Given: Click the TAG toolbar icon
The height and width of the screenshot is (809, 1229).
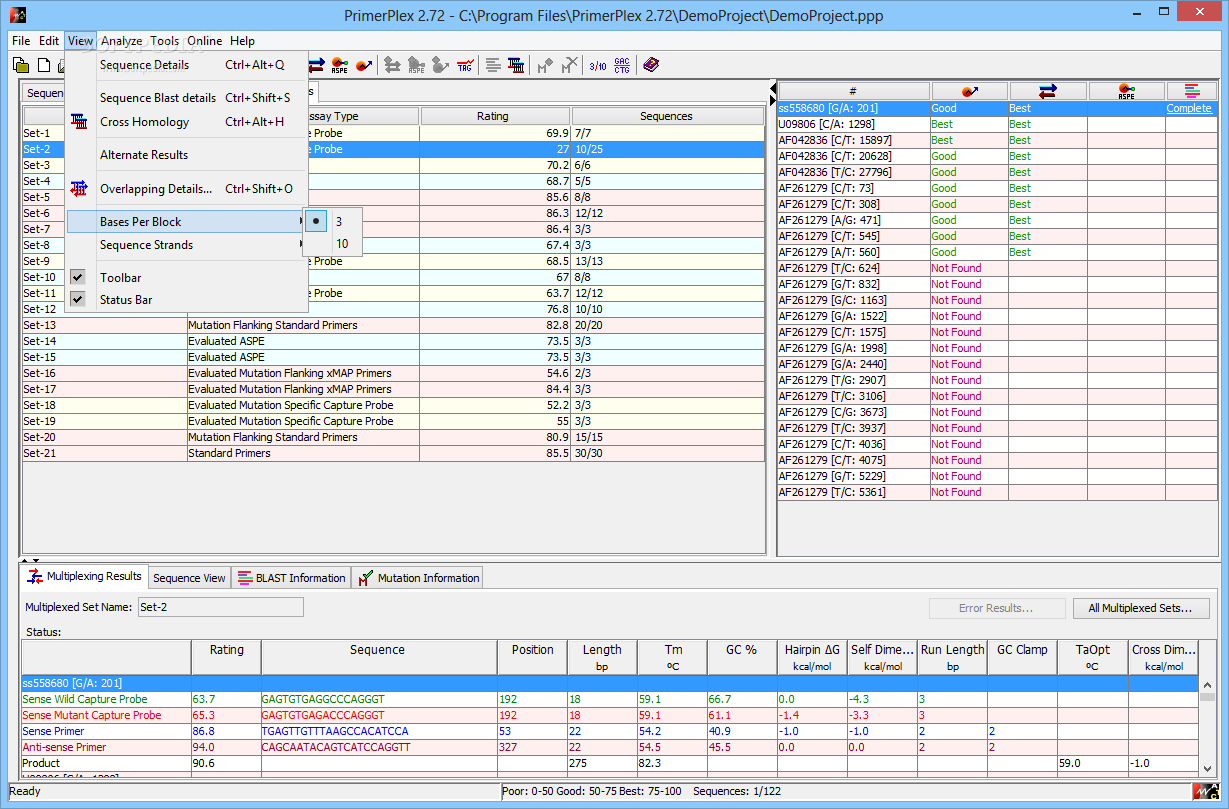Looking at the screenshot, I should (x=465, y=65).
